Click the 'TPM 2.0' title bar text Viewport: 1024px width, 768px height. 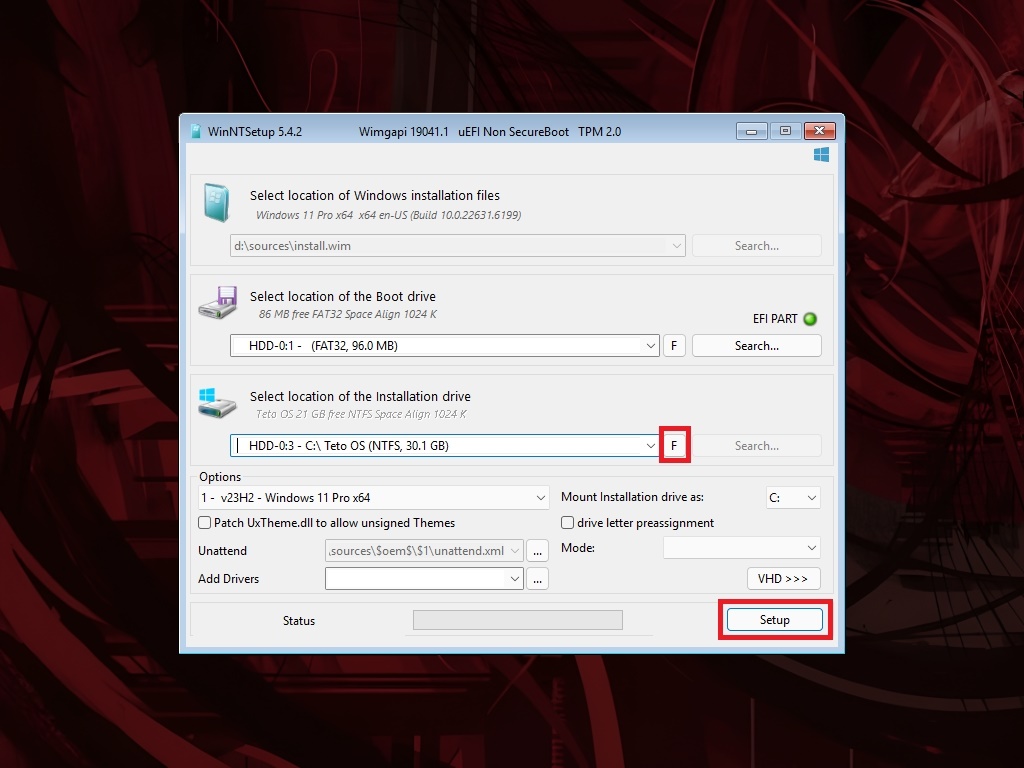pyautogui.click(x=599, y=131)
